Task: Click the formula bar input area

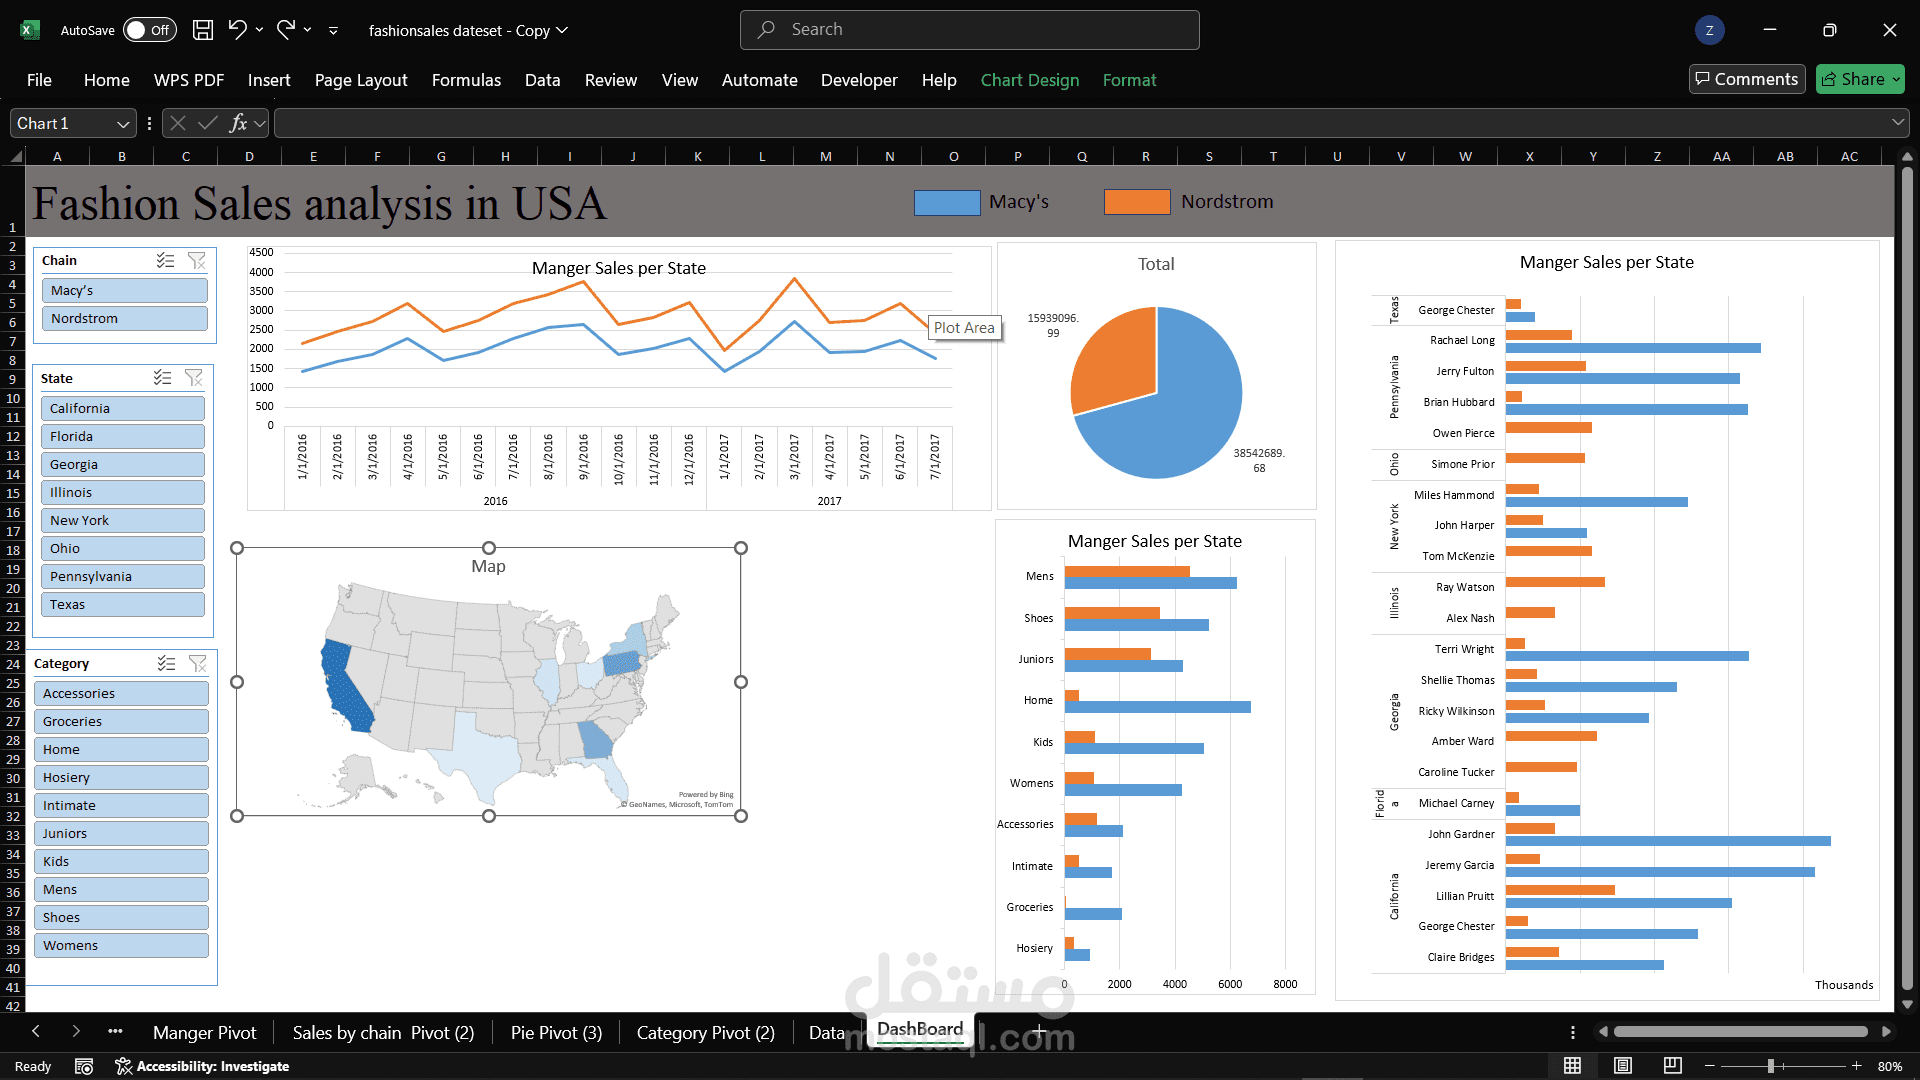Action: click(x=1082, y=123)
